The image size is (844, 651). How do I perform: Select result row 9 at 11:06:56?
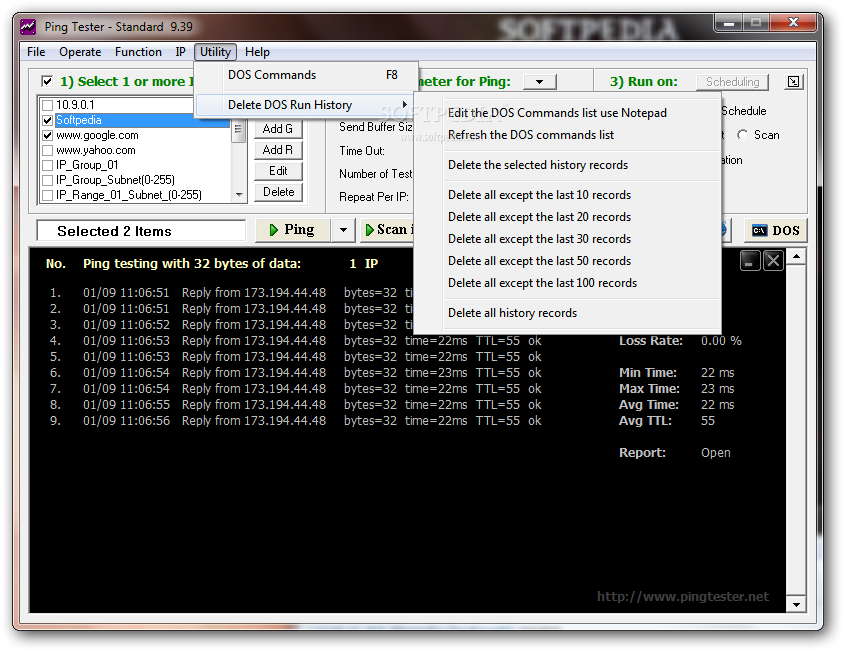(296, 421)
